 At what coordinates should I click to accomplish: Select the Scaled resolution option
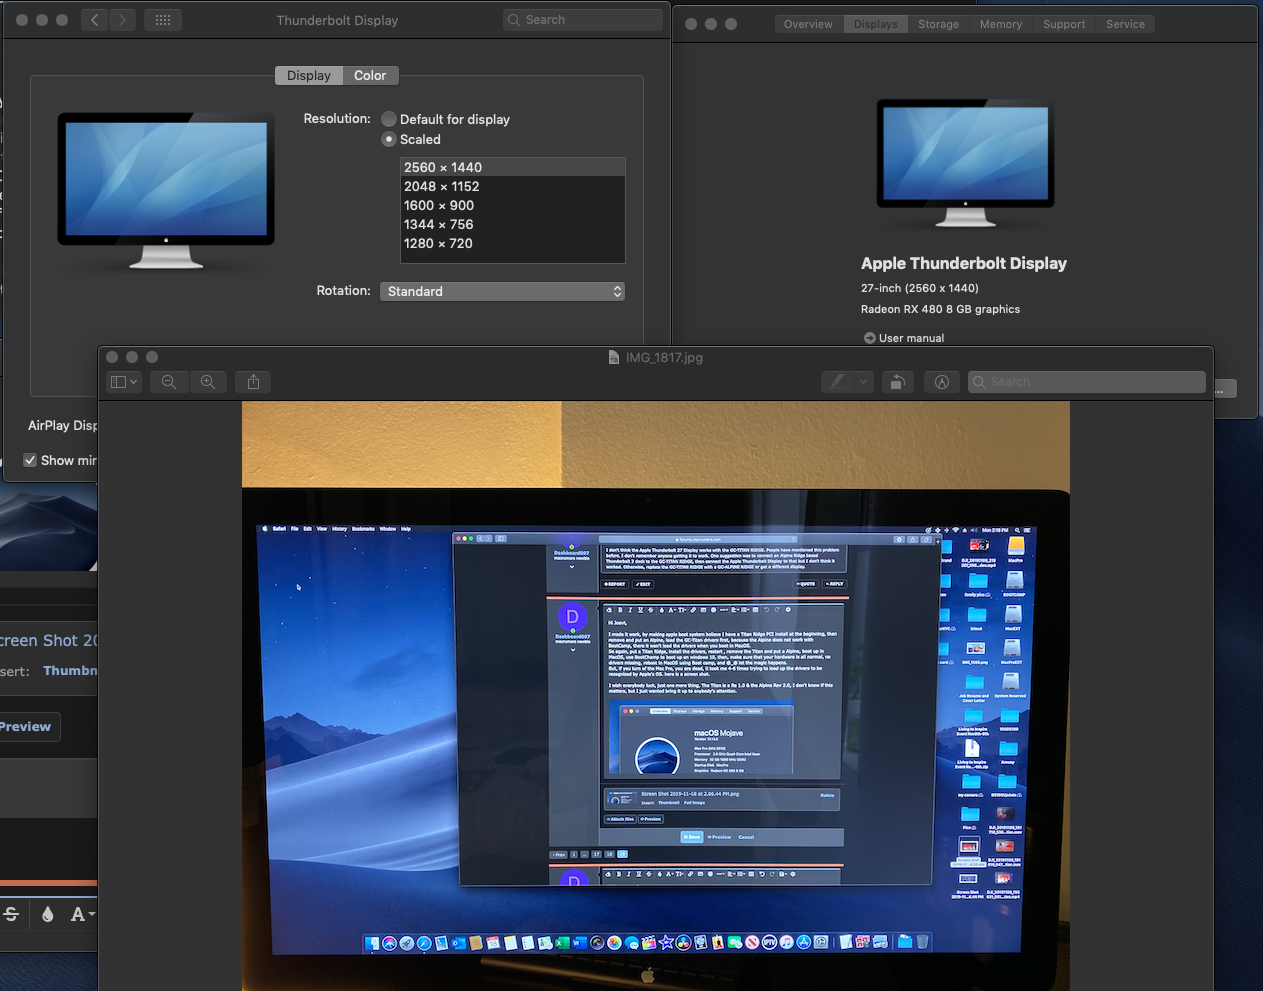pyautogui.click(x=389, y=140)
